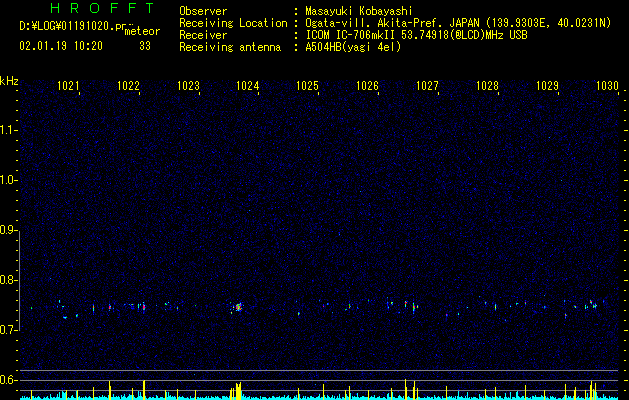Viewport: 629px width, 400px height.
Task: Click frequency axis label 0.6
Action: click(9, 380)
